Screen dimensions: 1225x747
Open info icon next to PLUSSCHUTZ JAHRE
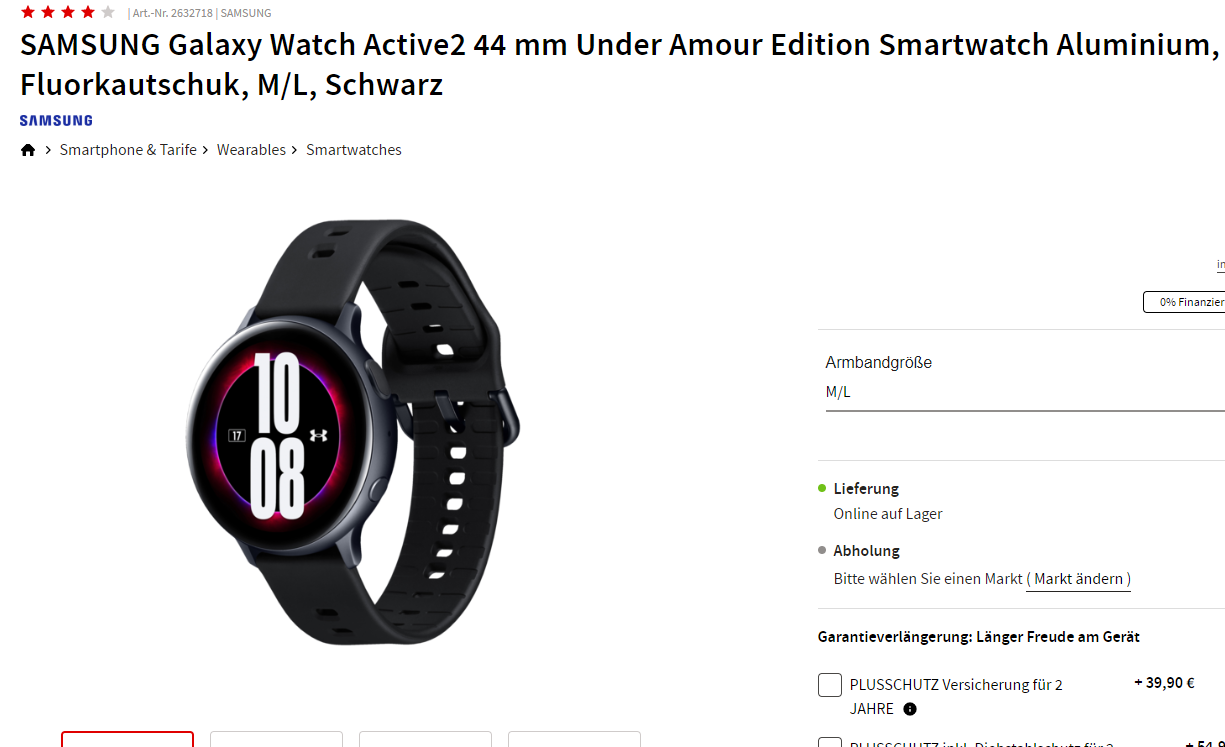[910, 709]
